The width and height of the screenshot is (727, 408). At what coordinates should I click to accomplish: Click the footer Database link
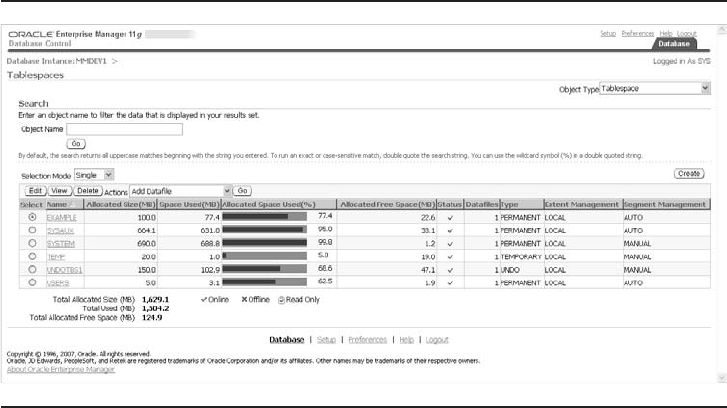[287, 340]
